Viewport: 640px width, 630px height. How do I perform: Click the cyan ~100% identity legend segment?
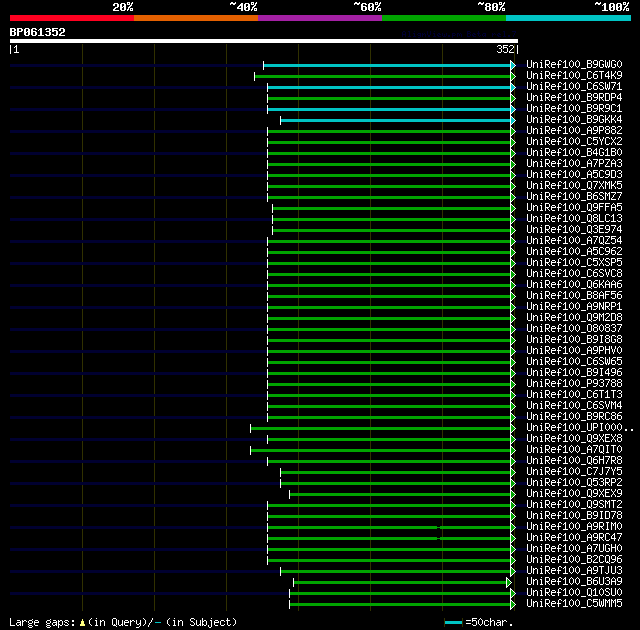[x=569, y=18]
